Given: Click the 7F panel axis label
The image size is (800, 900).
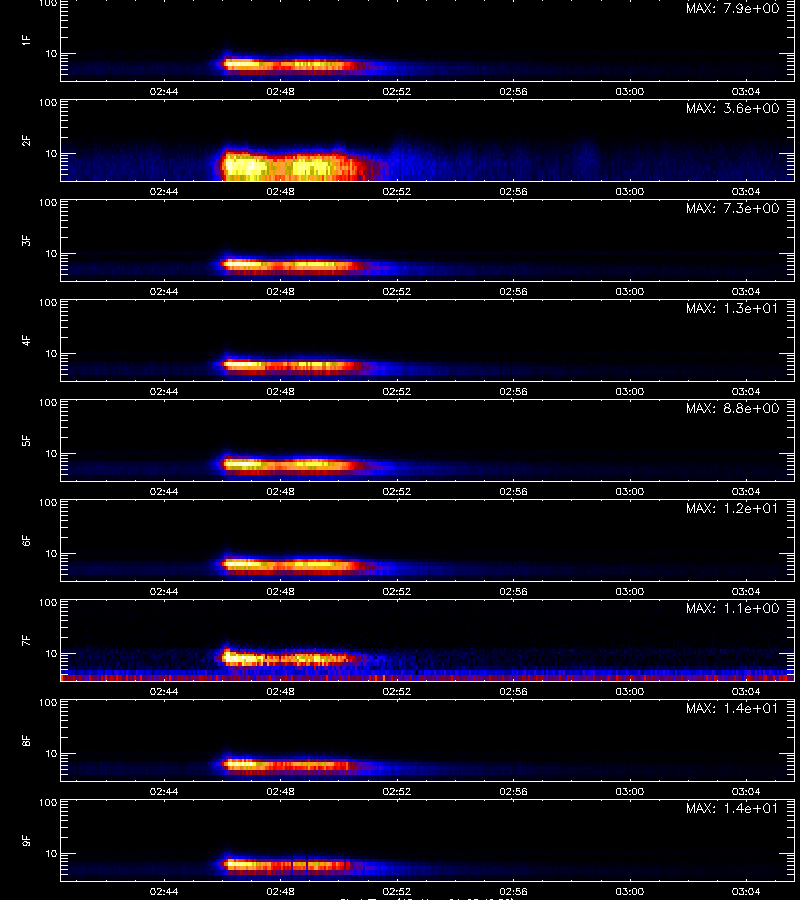Looking at the screenshot, I should (26, 641).
